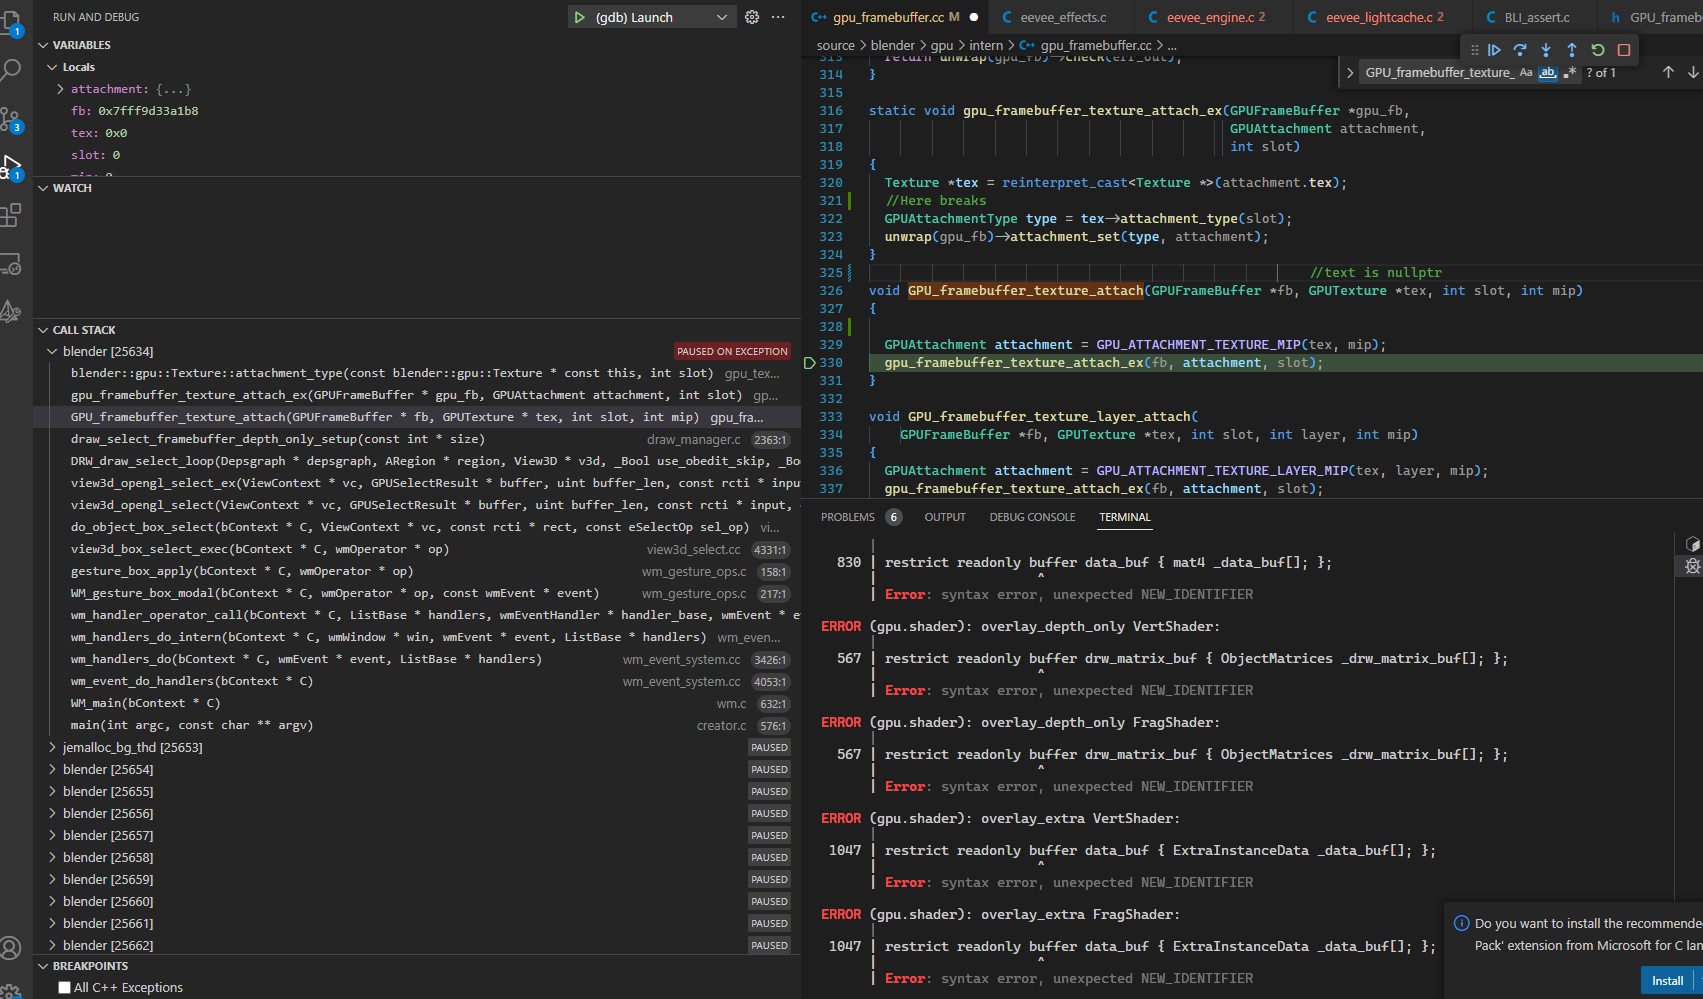Click Continue in the debug toolbar
Image resolution: width=1703 pixels, height=999 pixels.
point(1494,50)
